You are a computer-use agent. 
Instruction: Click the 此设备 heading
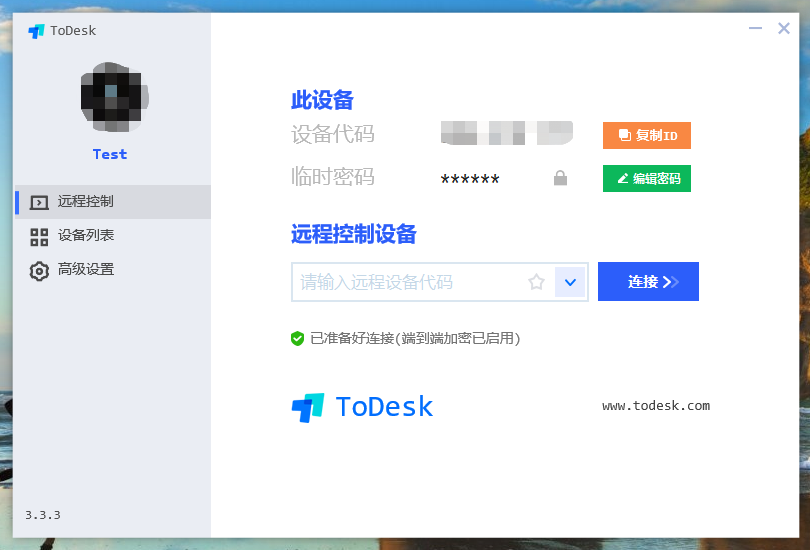[x=322, y=100]
